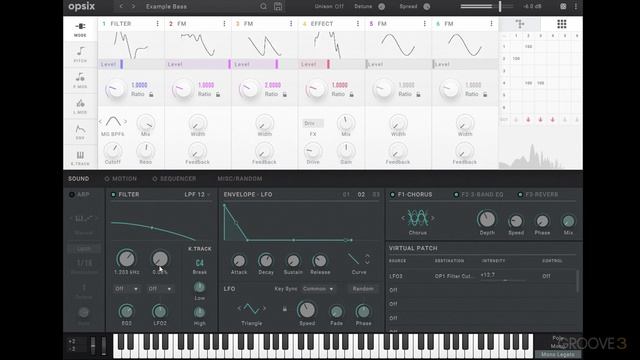This screenshot has width=640, height=360.
Task: Select Mono Legato voice mode
Action: pyautogui.click(x=558, y=354)
